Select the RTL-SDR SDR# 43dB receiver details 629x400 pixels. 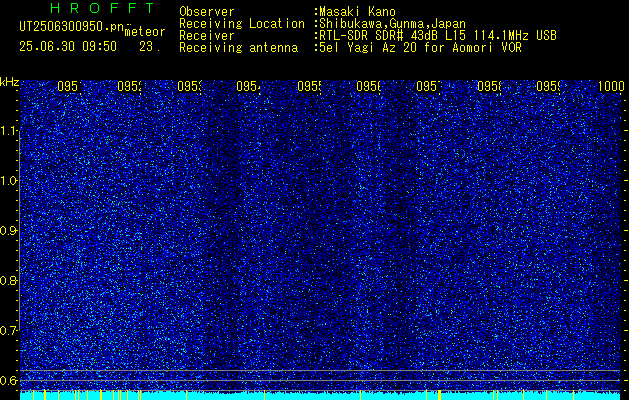438,36
